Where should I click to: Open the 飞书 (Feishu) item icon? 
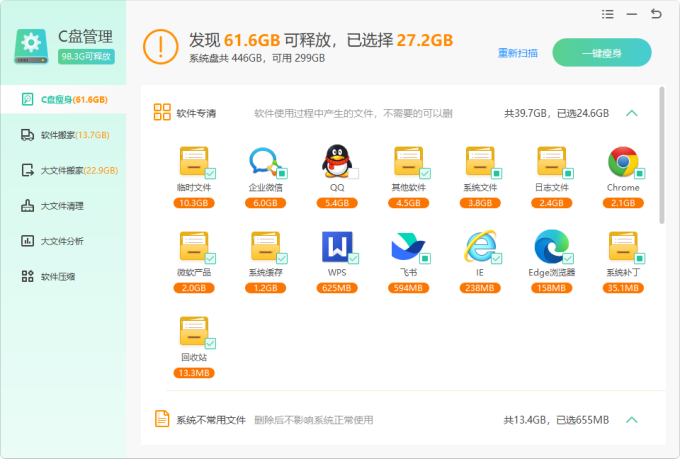tap(407, 246)
